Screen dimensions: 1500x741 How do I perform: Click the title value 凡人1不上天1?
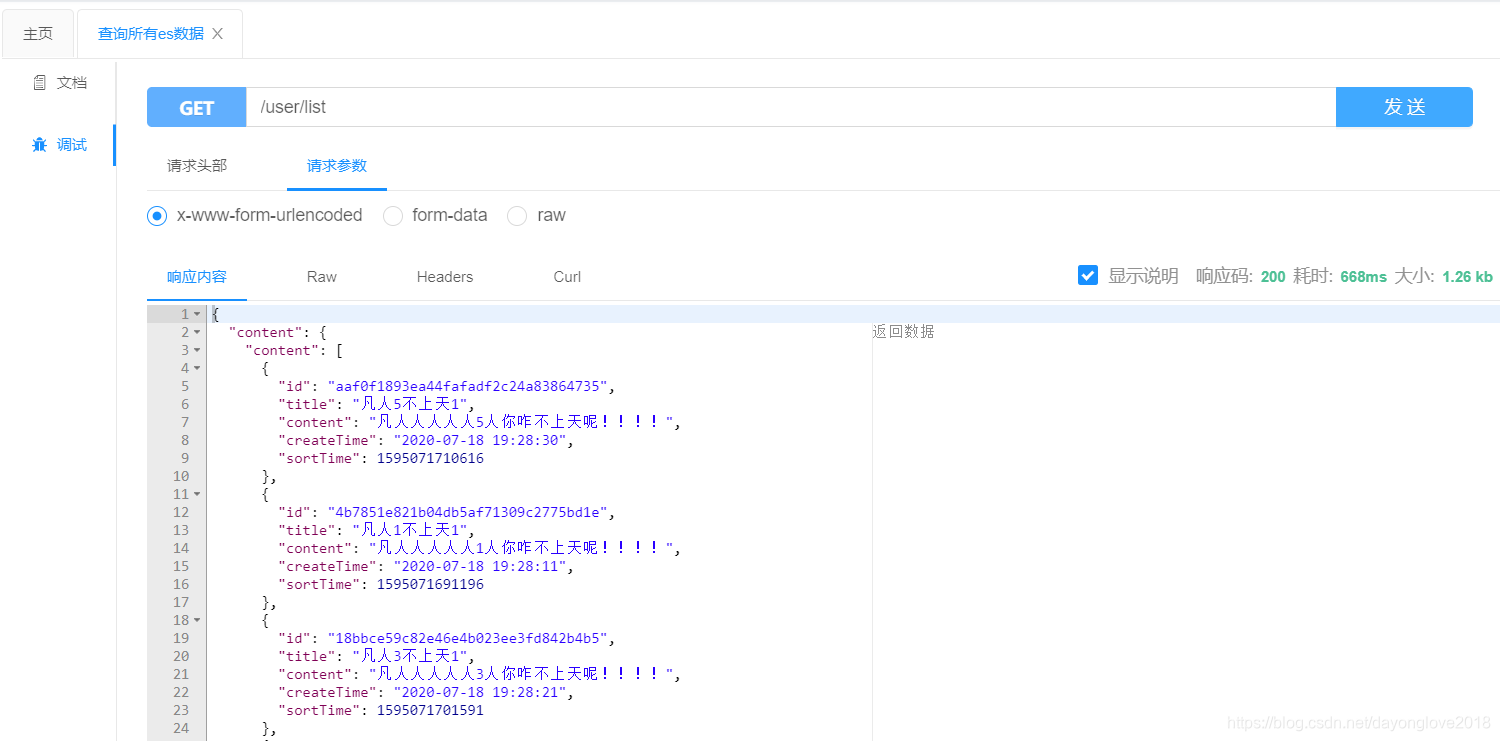point(410,530)
